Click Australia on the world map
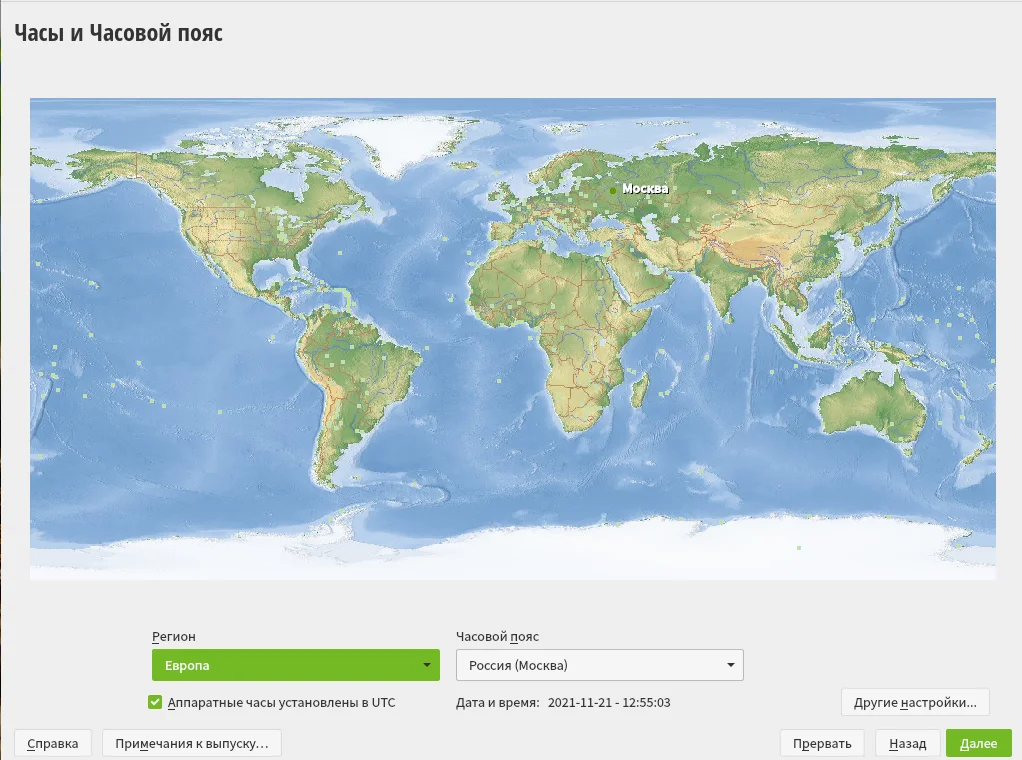The height and width of the screenshot is (760, 1022). [x=873, y=404]
